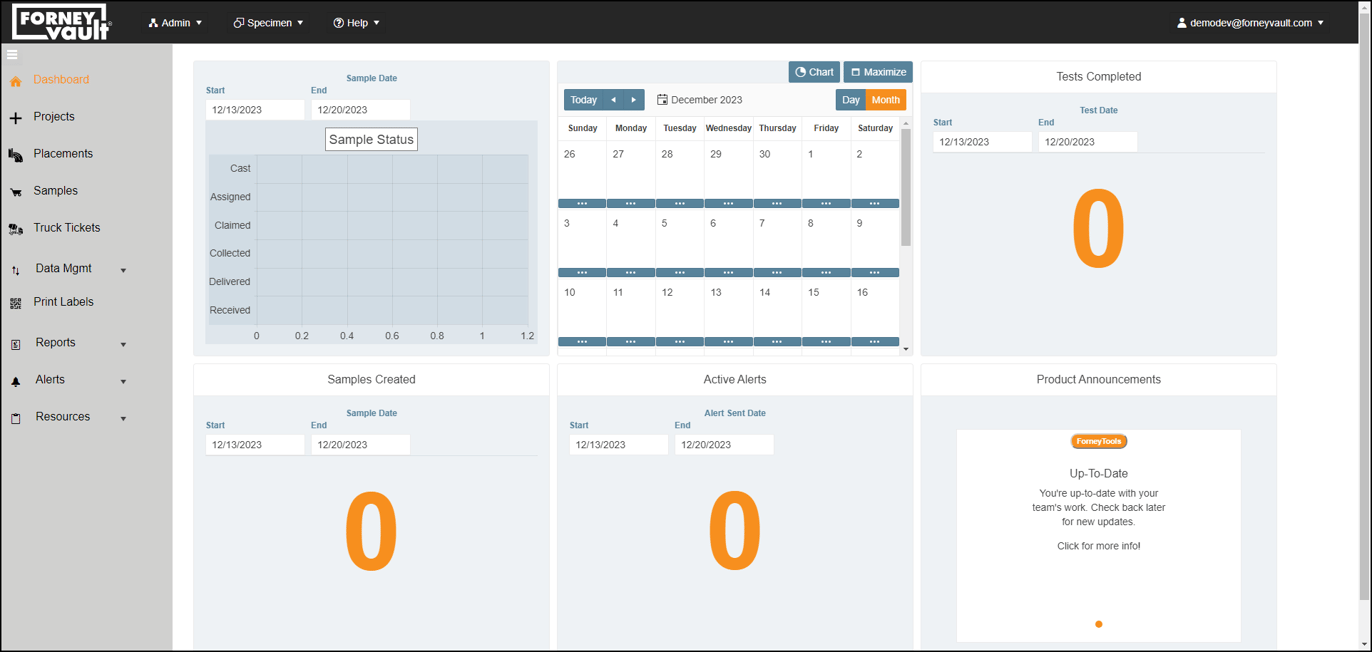Switch calendar to Month view
The height and width of the screenshot is (652, 1372).
885,100
